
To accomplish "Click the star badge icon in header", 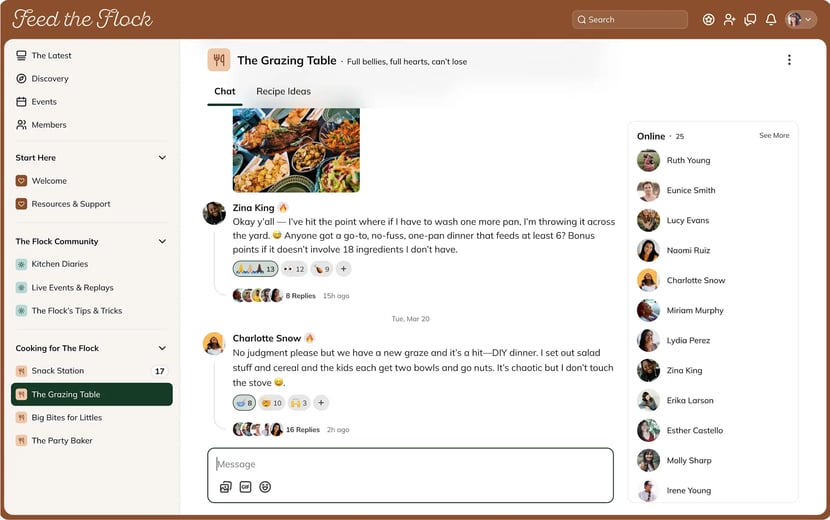I will coord(708,20).
